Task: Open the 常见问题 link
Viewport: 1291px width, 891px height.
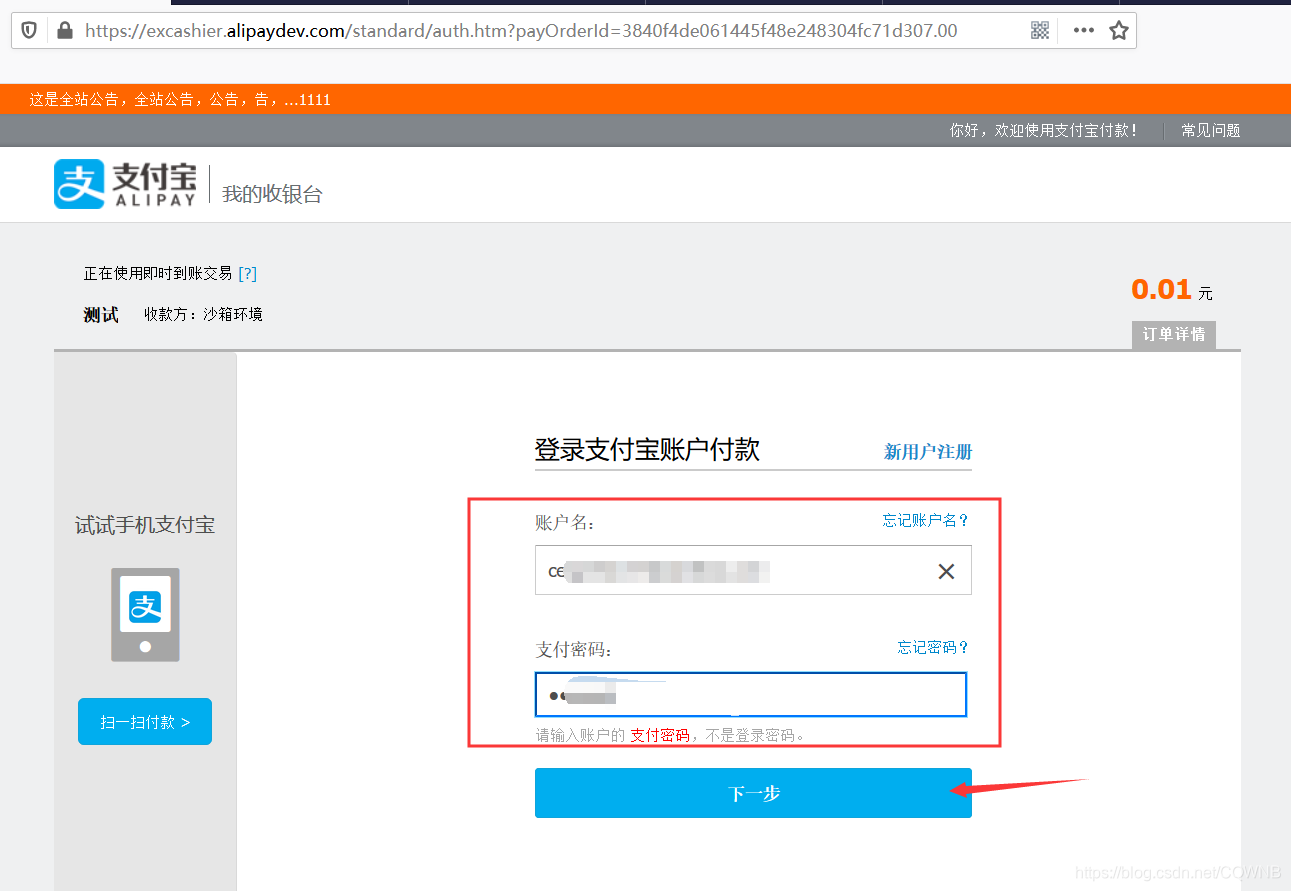Action: click(1211, 130)
